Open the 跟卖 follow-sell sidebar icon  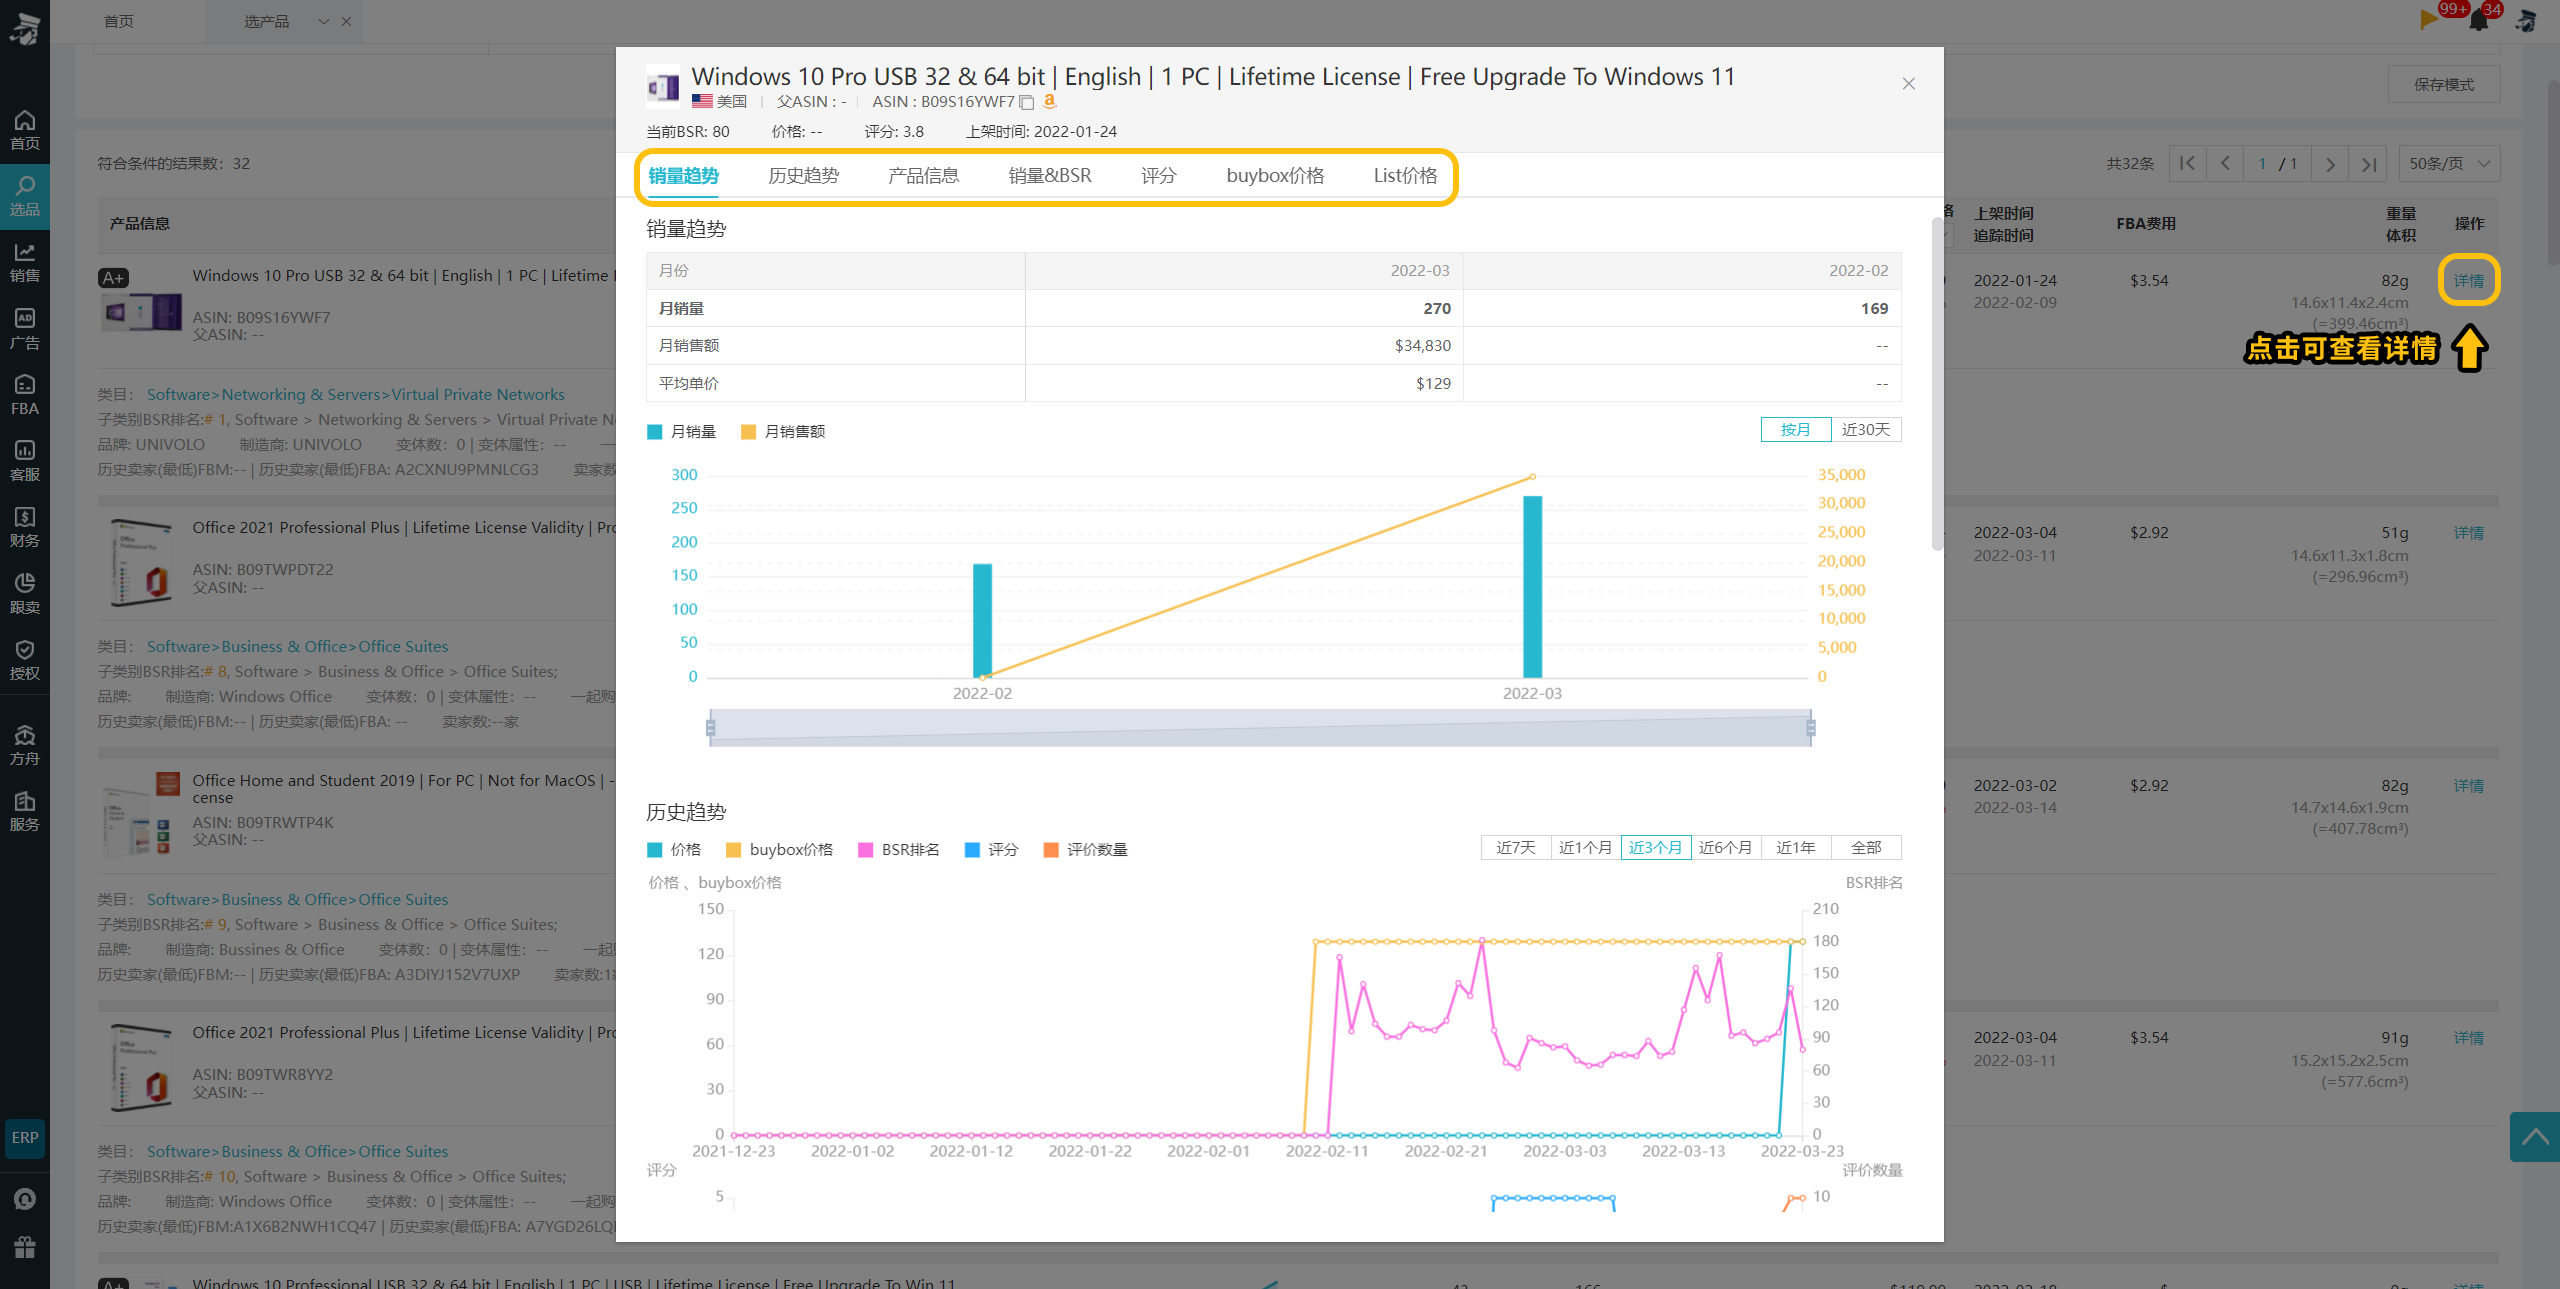pos(25,593)
